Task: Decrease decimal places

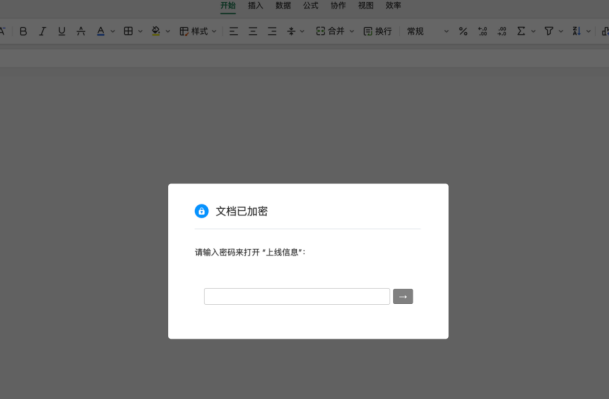Action: point(502,32)
